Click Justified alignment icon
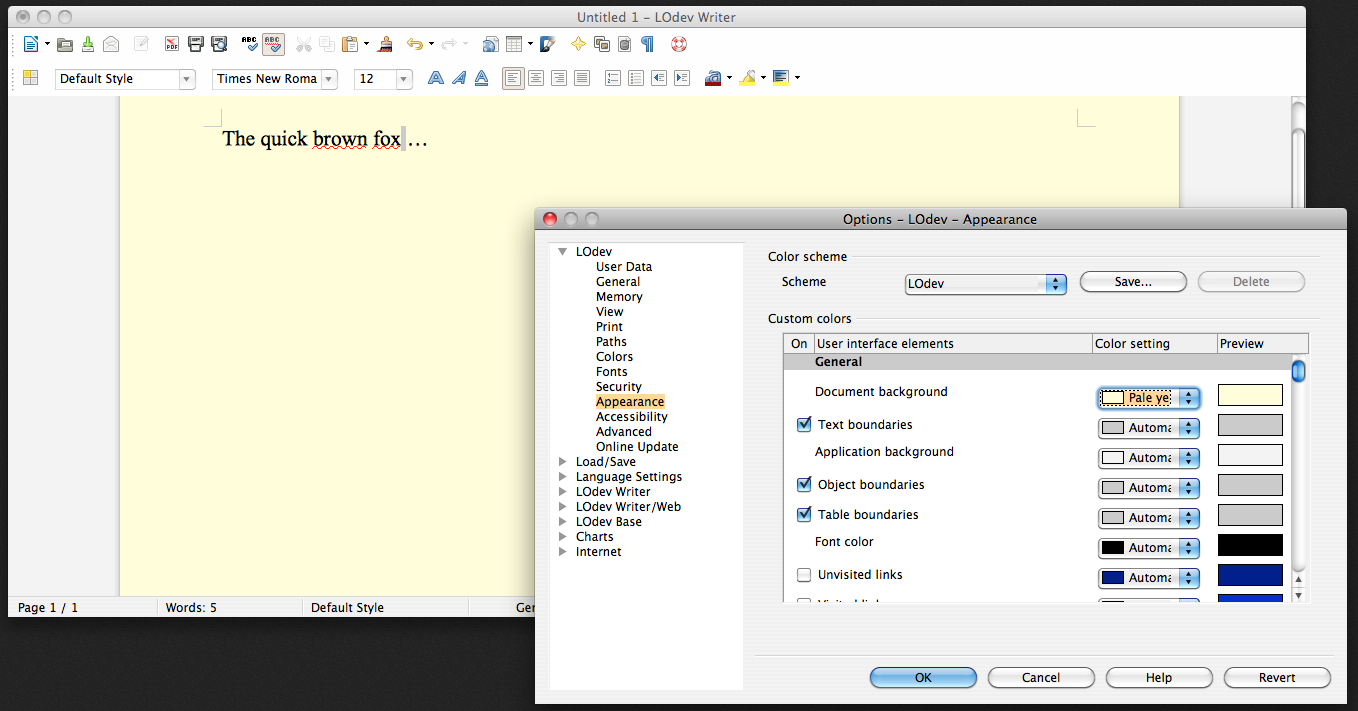 (581, 78)
